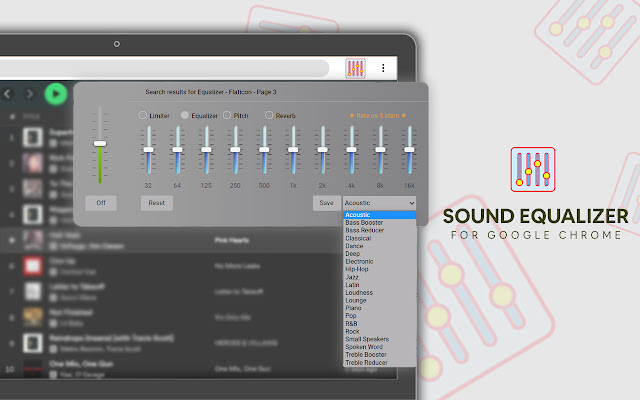Click the green play button

point(57,94)
